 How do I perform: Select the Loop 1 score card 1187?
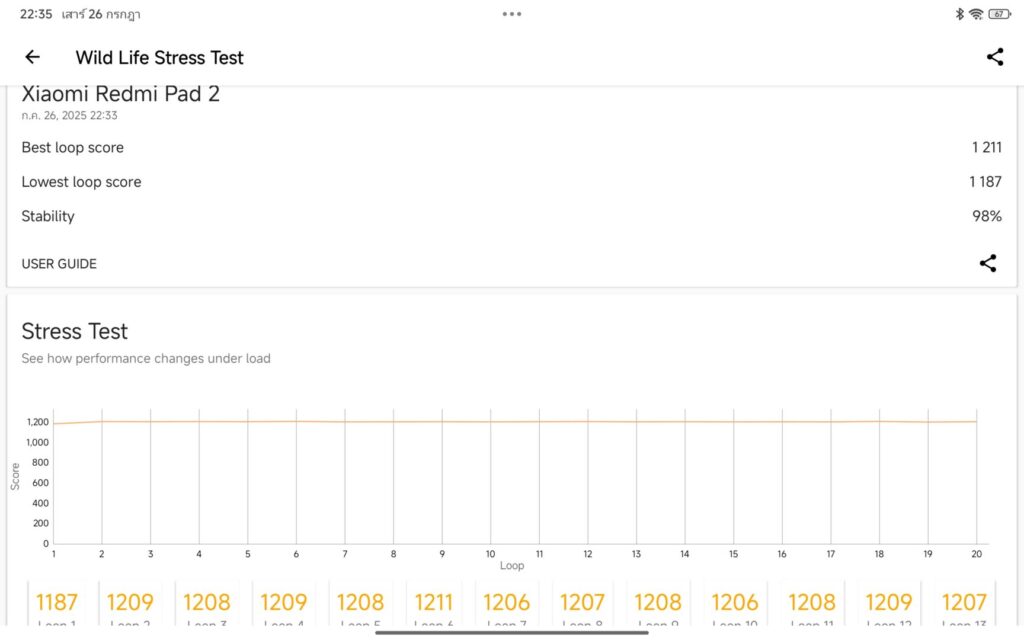click(x=57, y=604)
